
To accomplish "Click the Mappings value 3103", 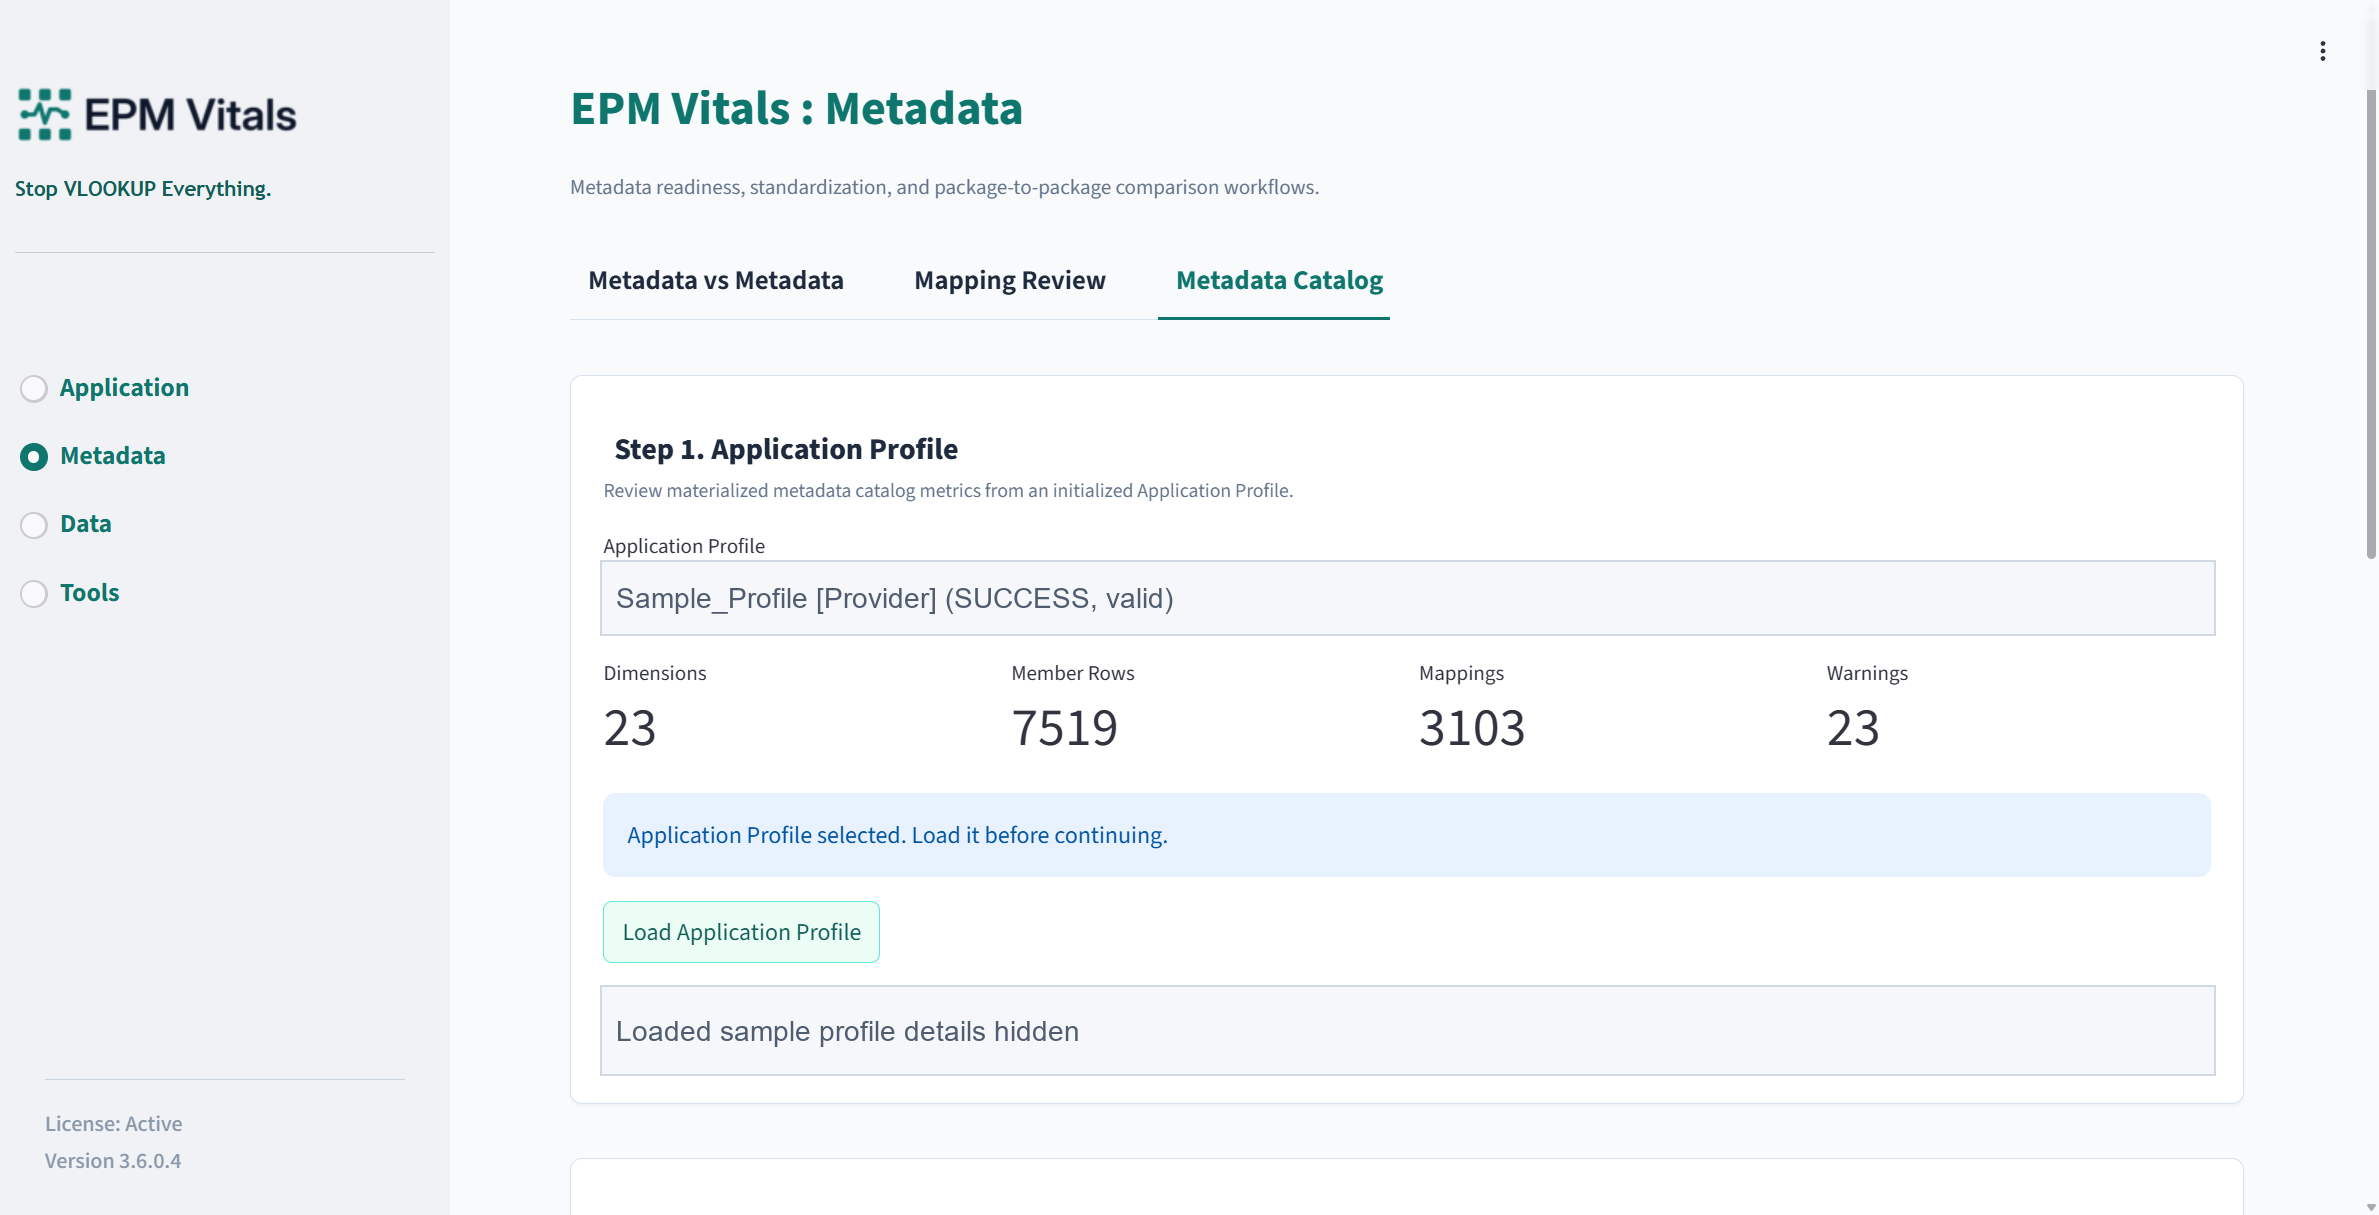I will click(1472, 728).
